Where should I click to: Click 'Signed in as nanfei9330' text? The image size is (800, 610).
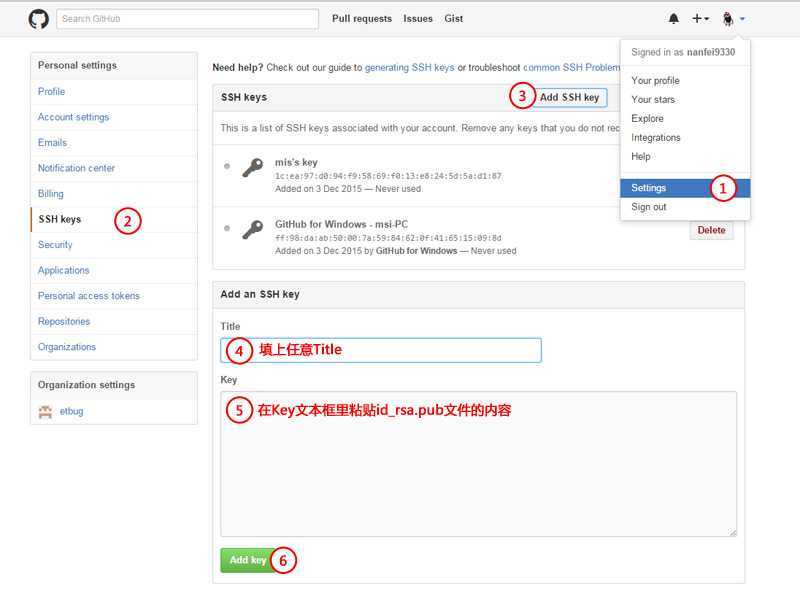click(683, 52)
